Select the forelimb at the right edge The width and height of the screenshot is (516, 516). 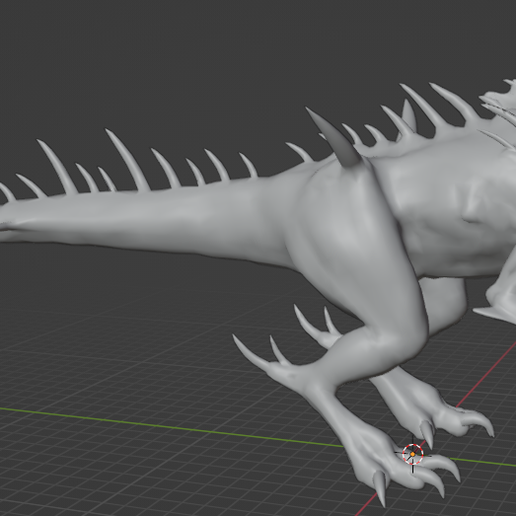tap(500, 293)
